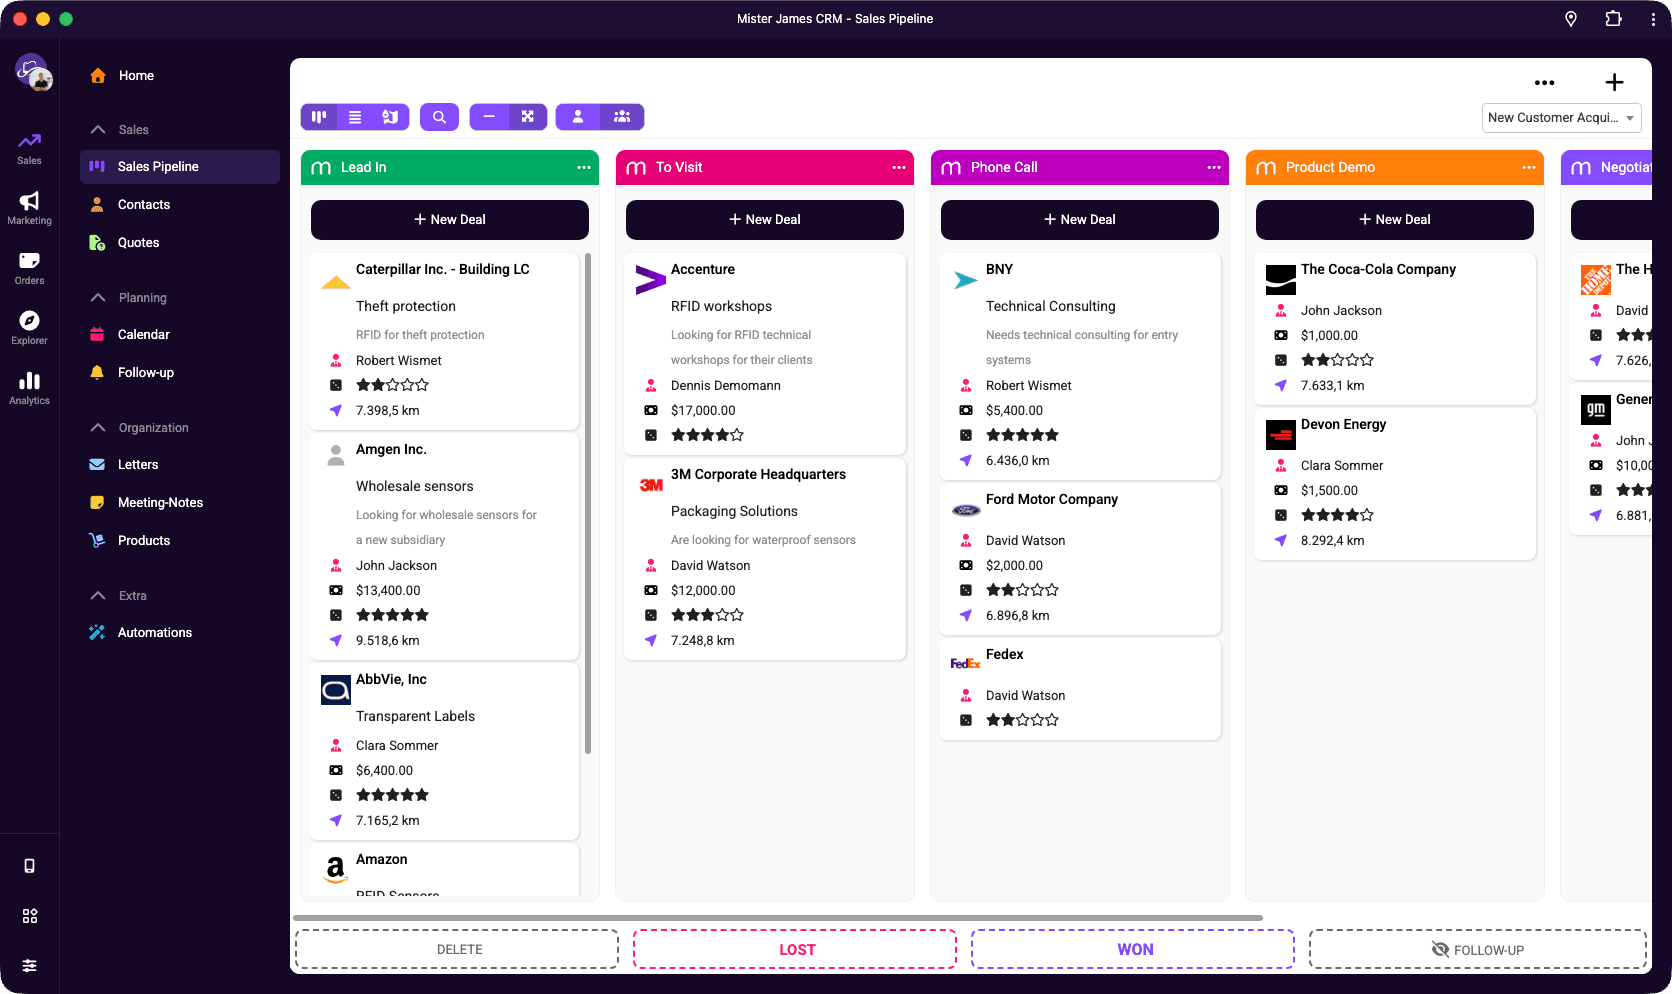
Task: Open the Amgen Inc. deal card title
Action: (x=391, y=450)
